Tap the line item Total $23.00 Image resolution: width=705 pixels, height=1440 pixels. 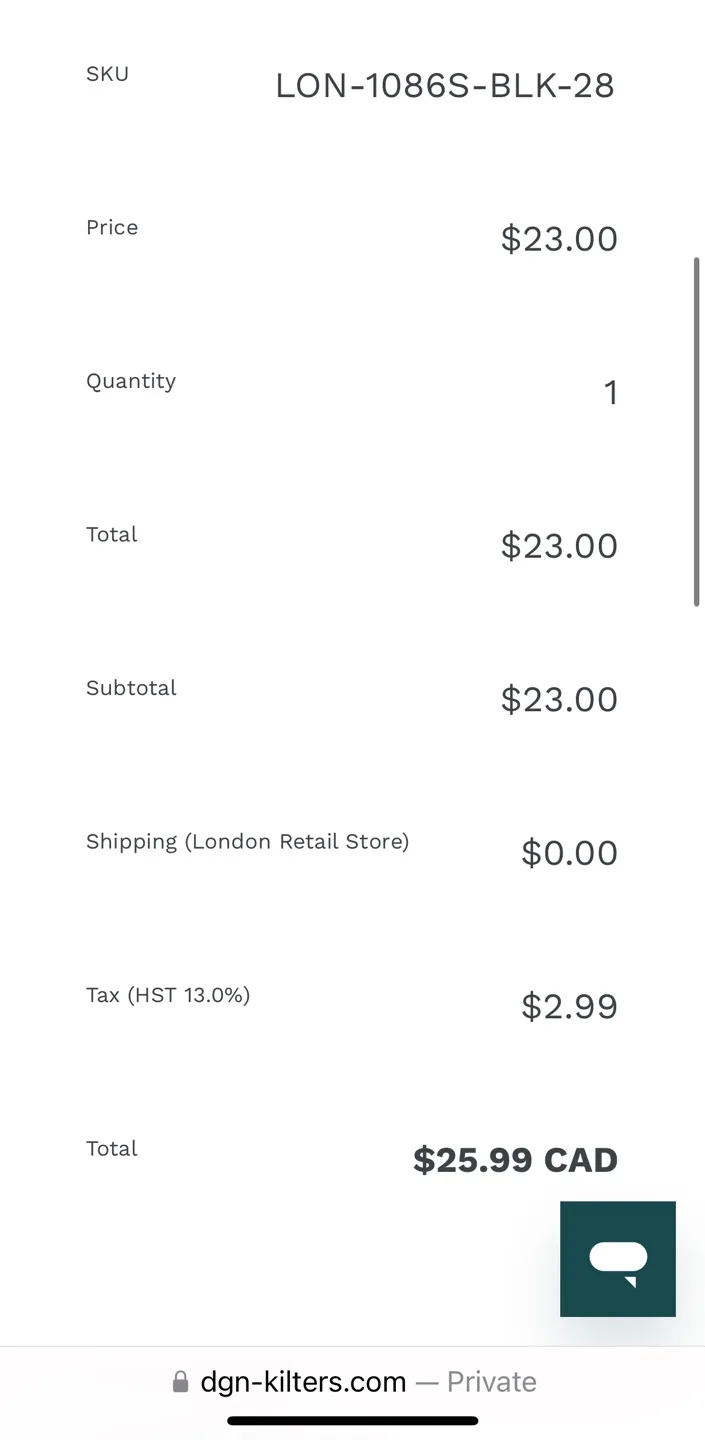pos(559,546)
